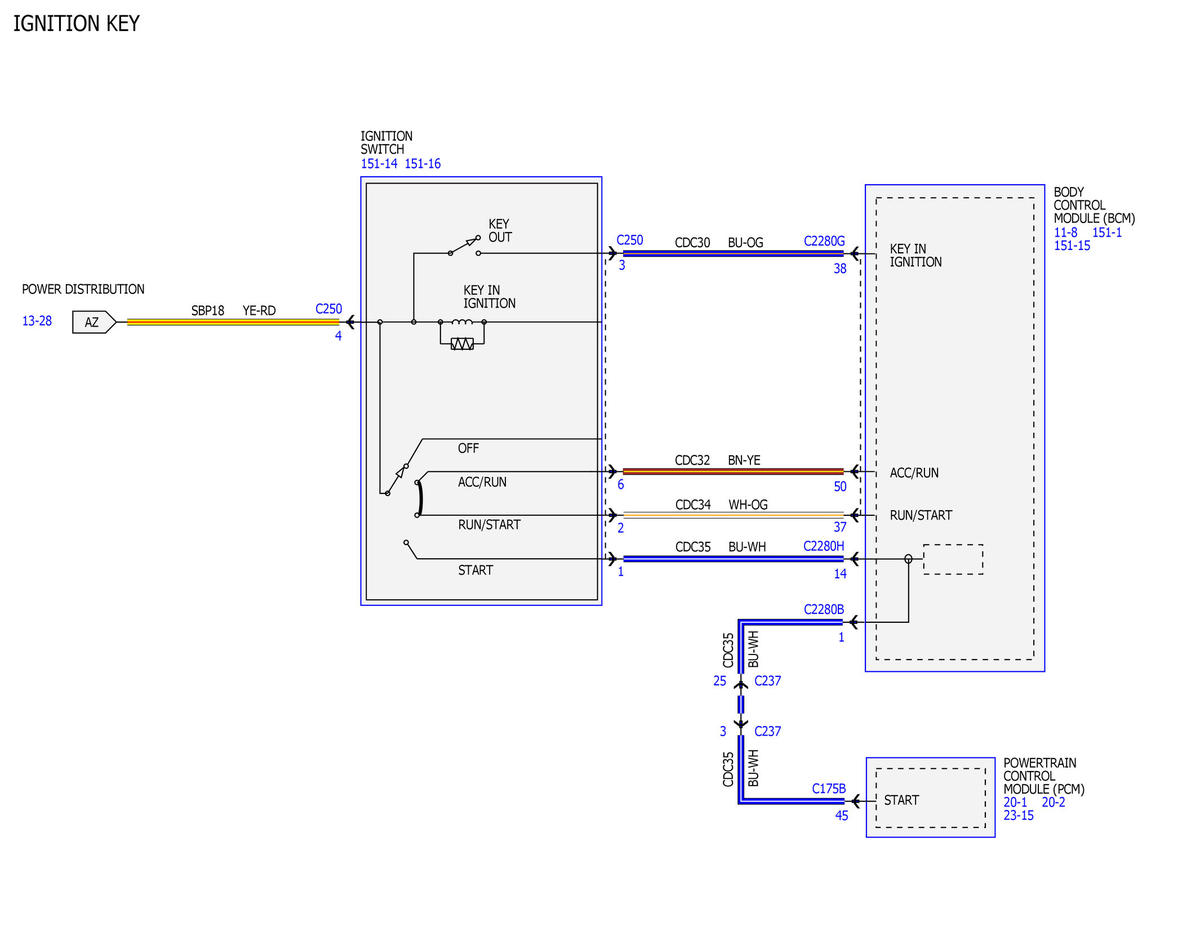Click the POWER DISTRIBUTION label
Image resolution: width=1200 pixels, height=927 pixels.
coord(83,289)
